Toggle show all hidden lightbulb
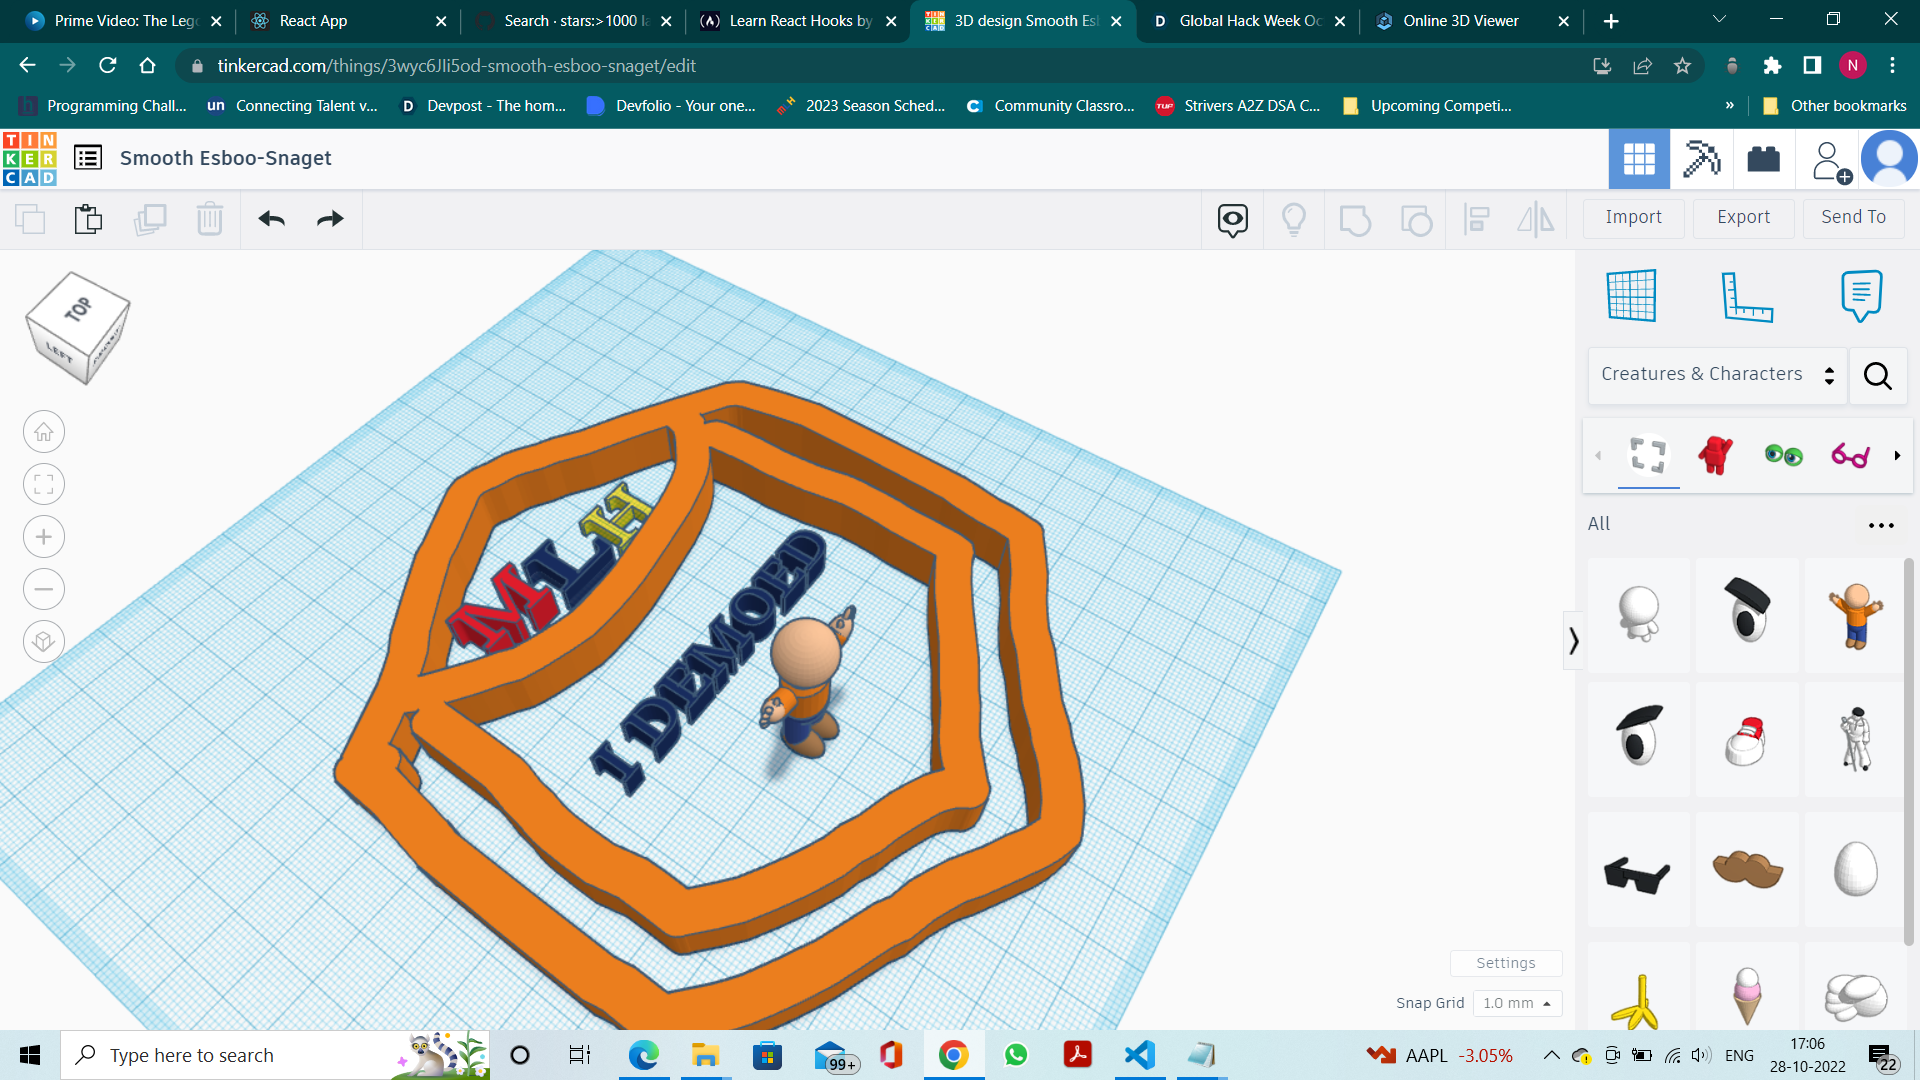 1294,219
